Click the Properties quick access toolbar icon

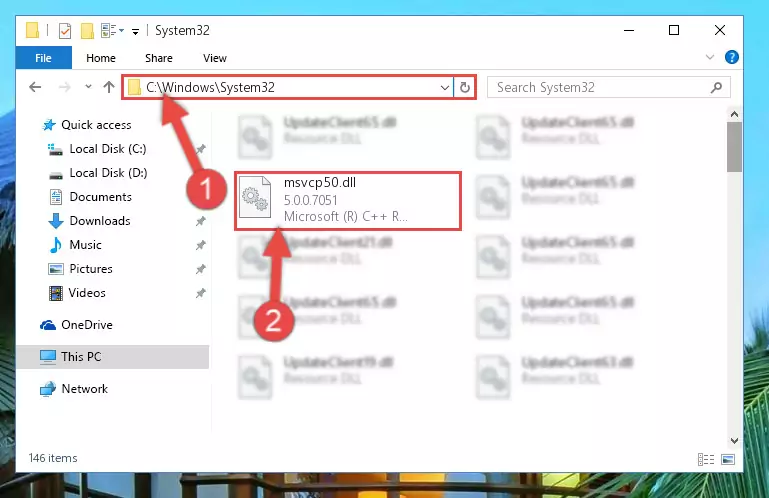click(65, 30)
